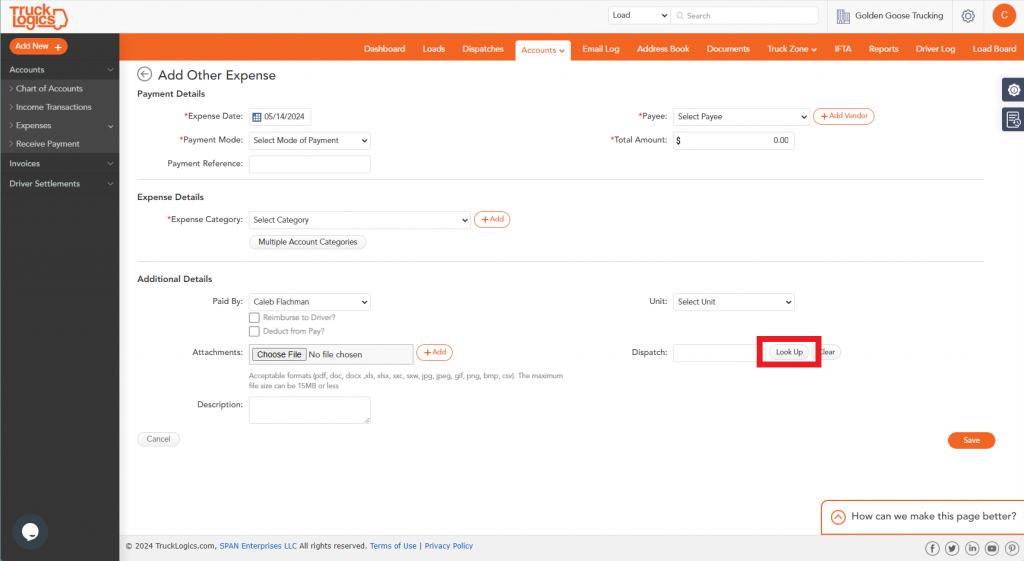Click the Add Vendor button
The width and height of the screenshot is (1024, 561).
coord(844,116)
